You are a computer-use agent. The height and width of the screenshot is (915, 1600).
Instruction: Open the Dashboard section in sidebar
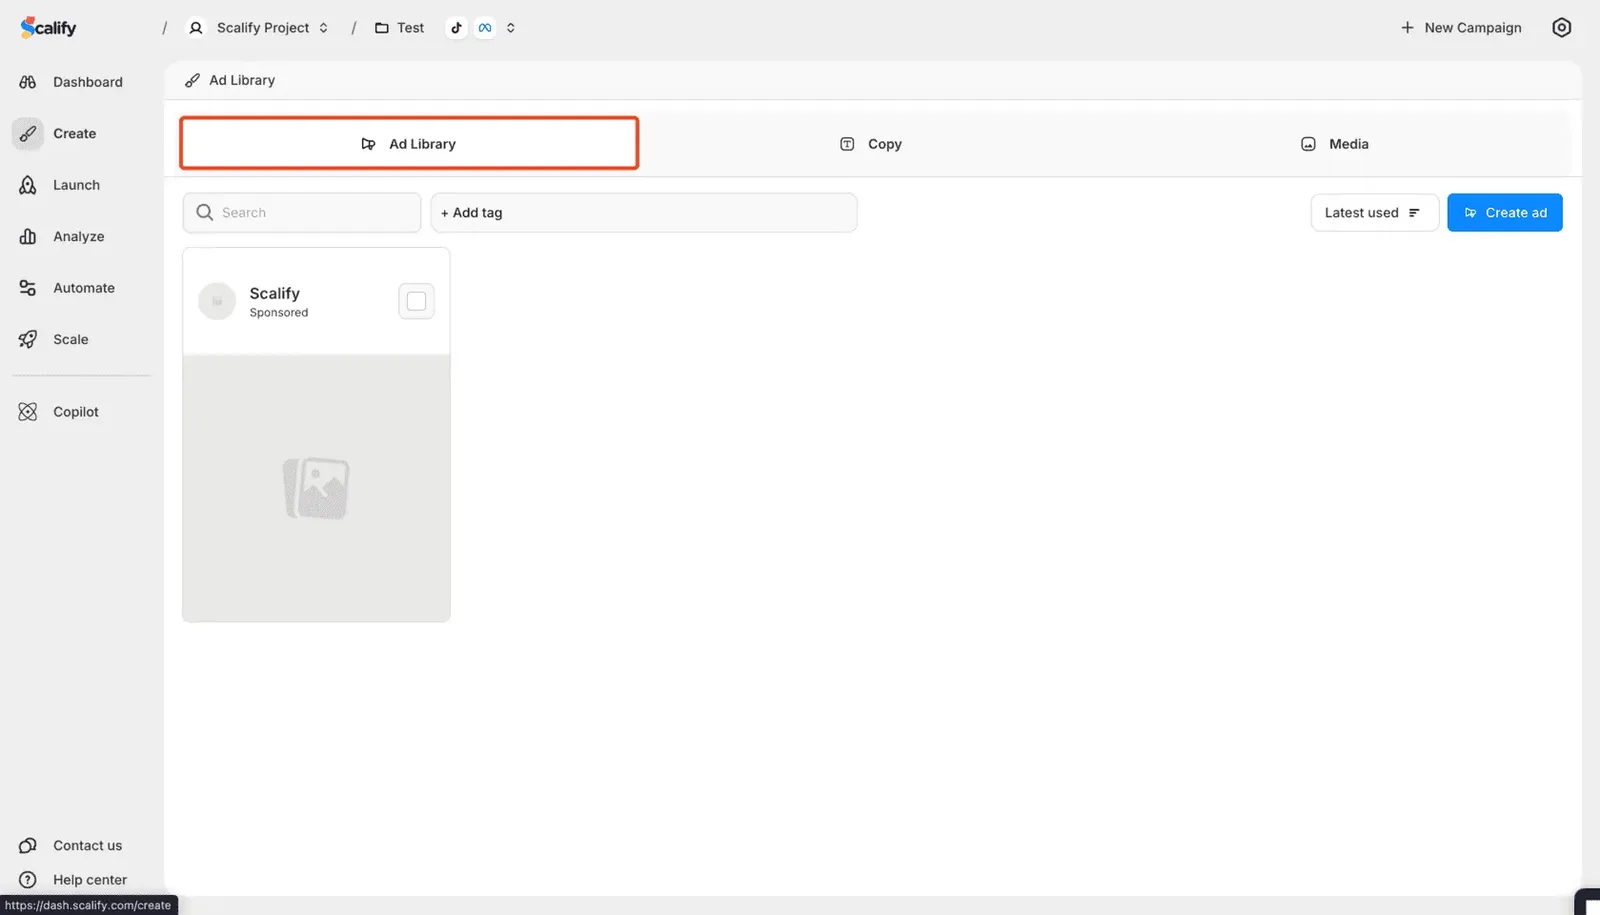[x=87, y=81]
